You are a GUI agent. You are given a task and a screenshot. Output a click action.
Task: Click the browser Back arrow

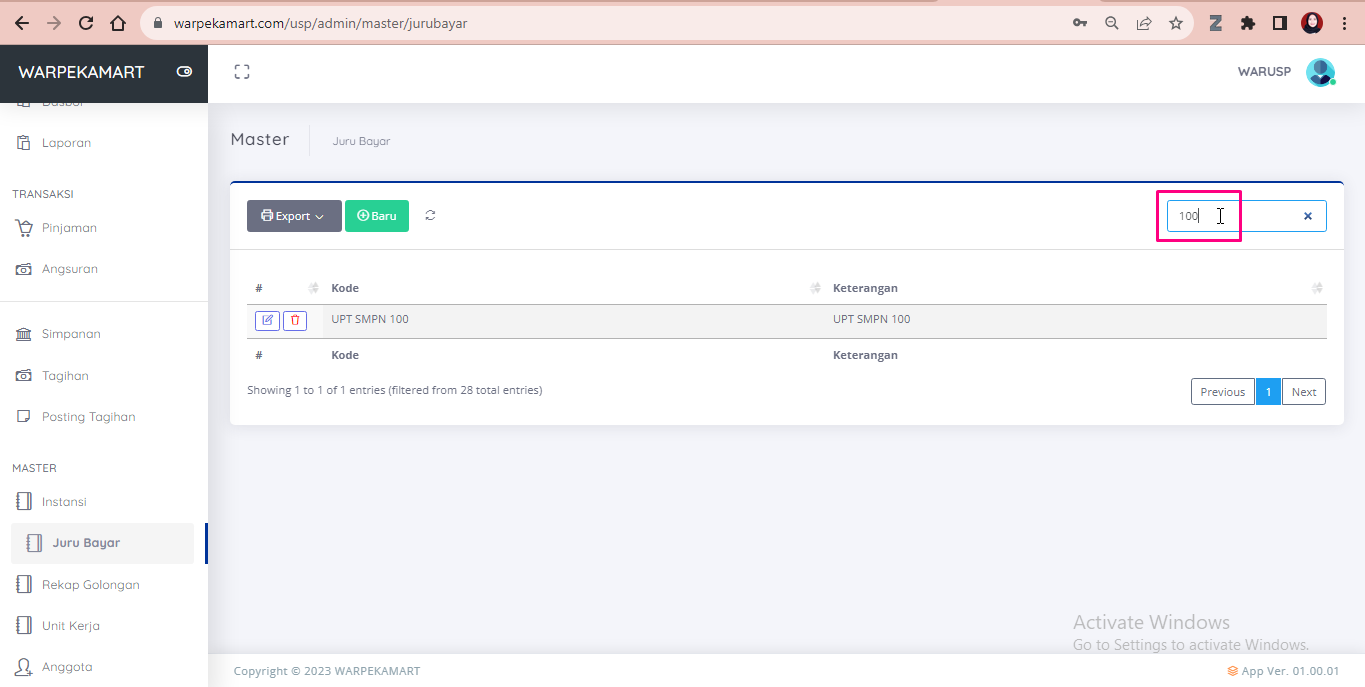click(x=22, y=23)
